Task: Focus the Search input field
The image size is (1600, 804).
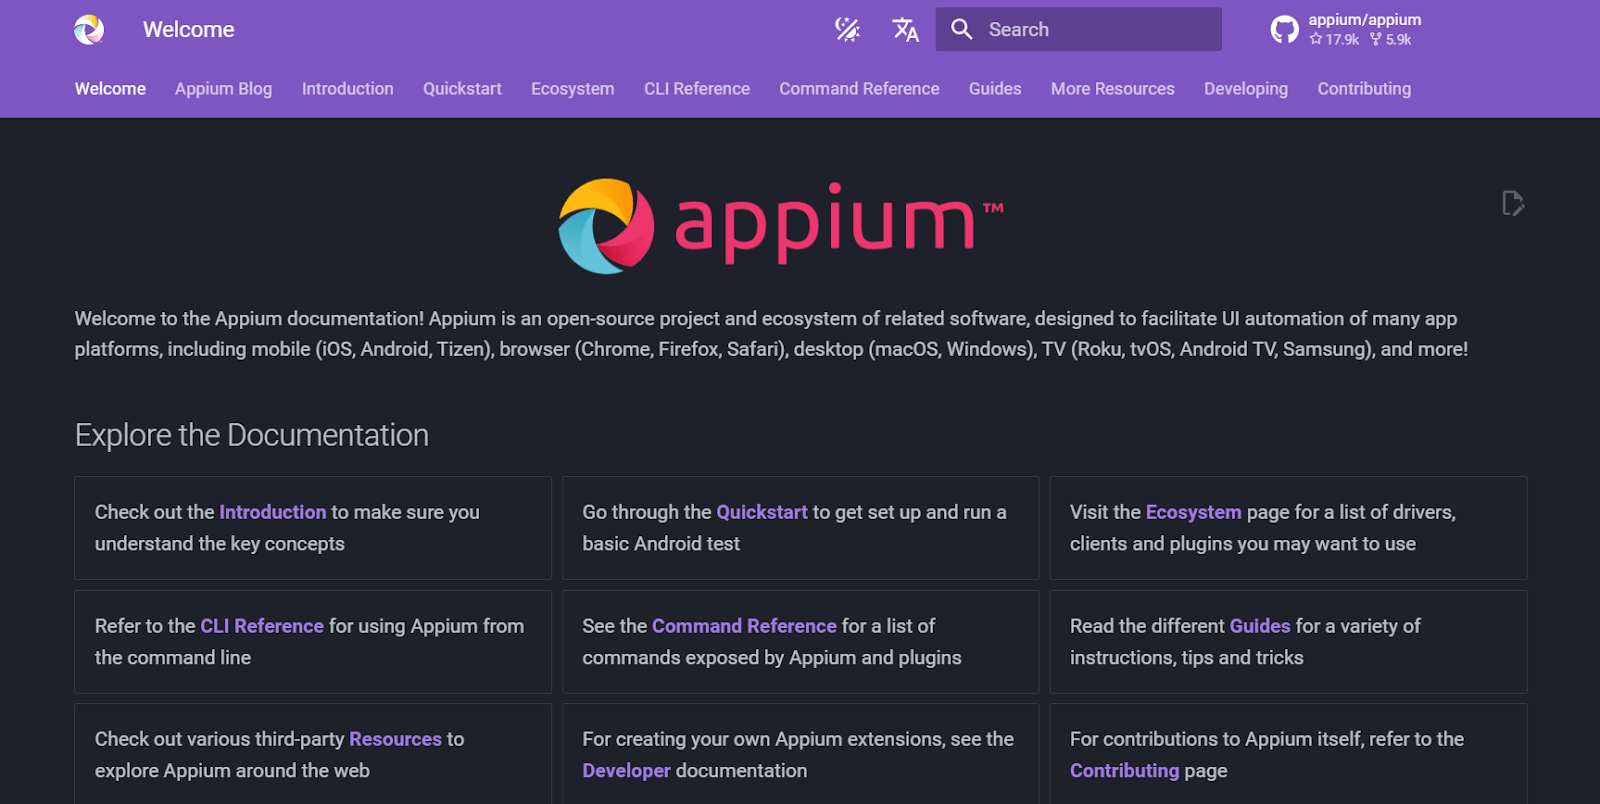Action: tap(1078, 30)
